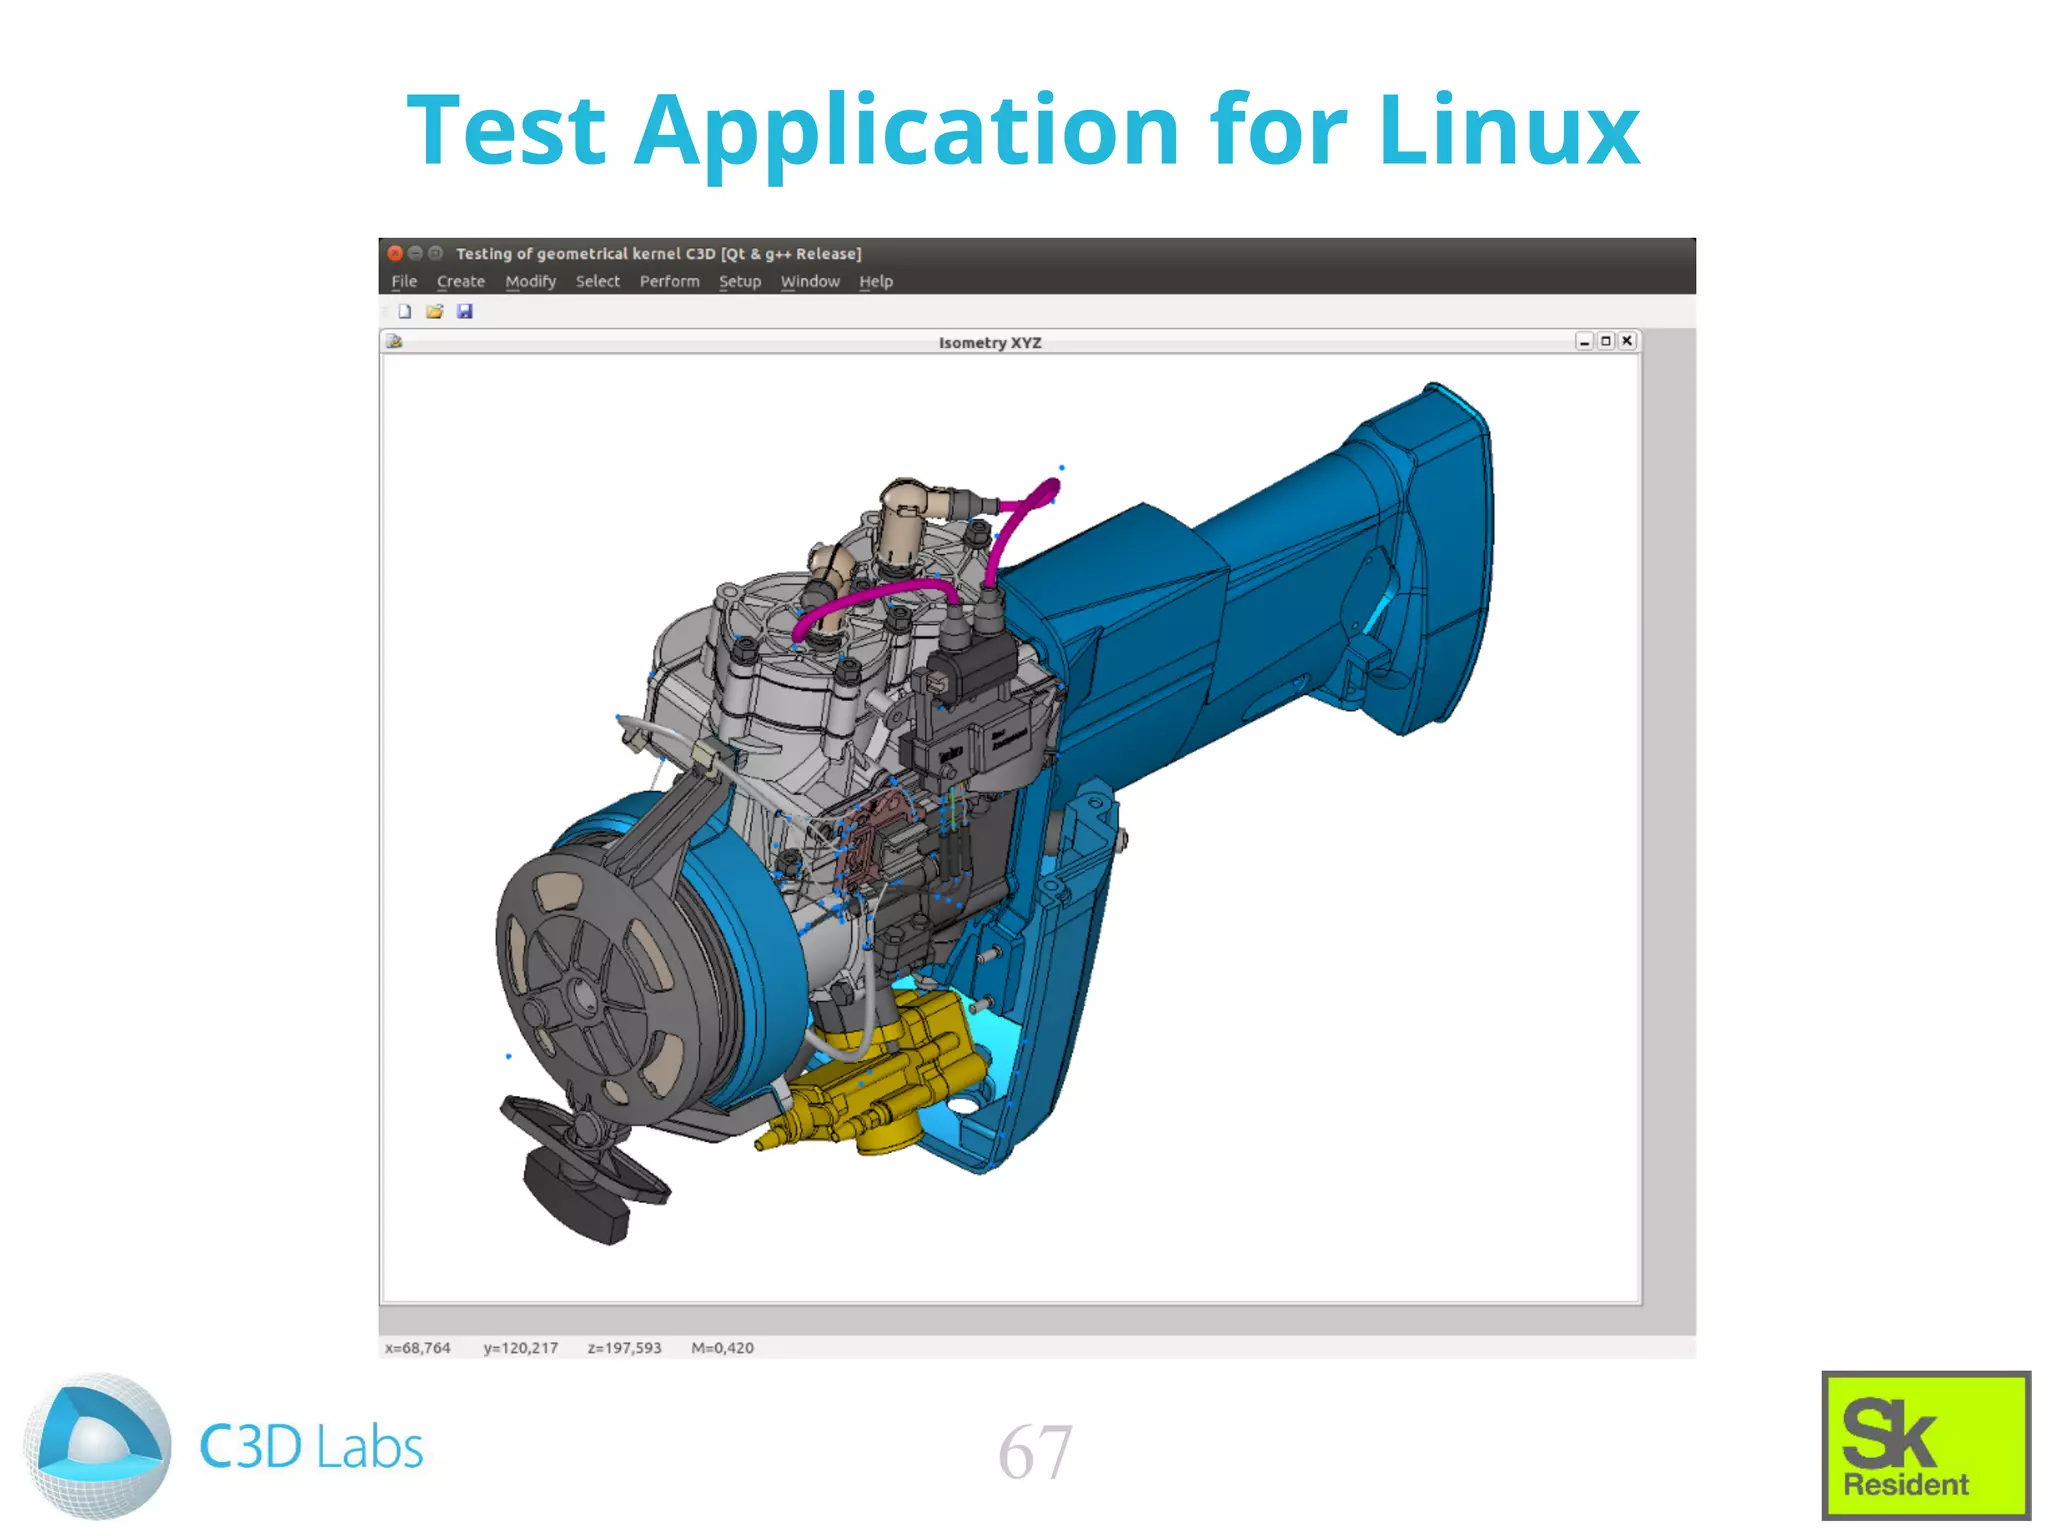Open the Create menu

point(460,281)
